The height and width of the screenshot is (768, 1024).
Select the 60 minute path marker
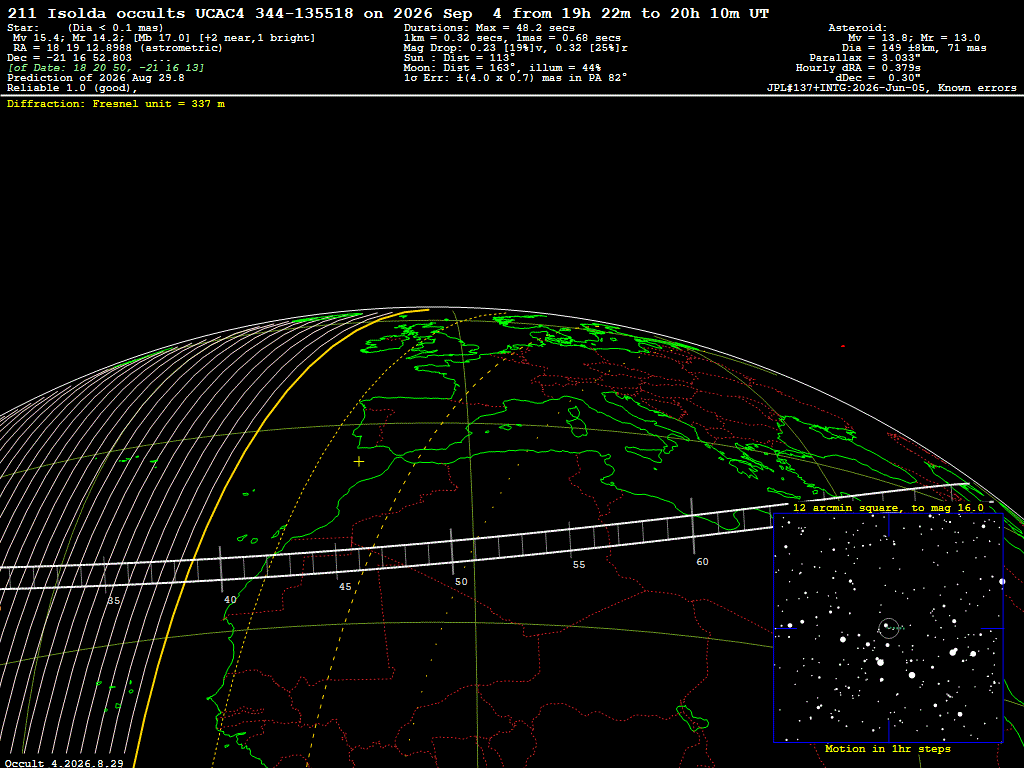click(x=702, y=562)
